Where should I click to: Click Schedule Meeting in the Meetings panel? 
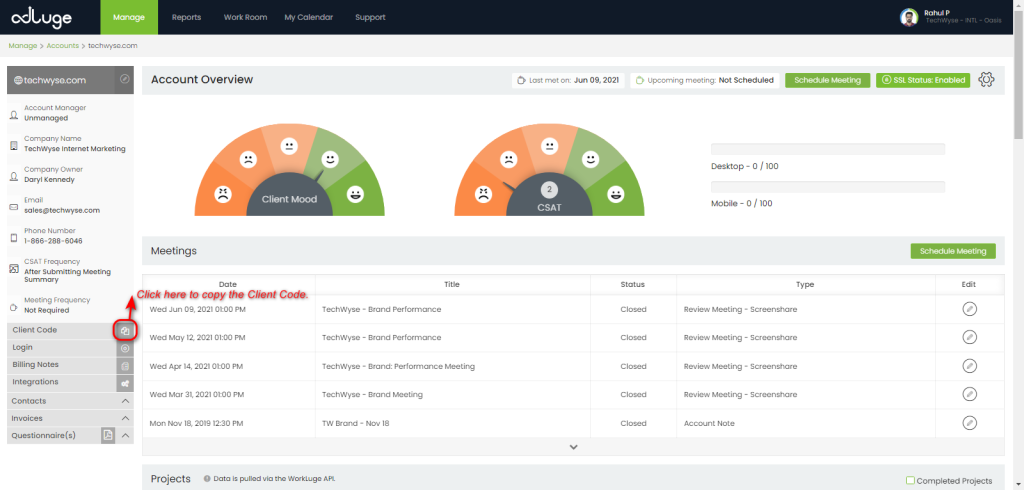pos(952,251)
